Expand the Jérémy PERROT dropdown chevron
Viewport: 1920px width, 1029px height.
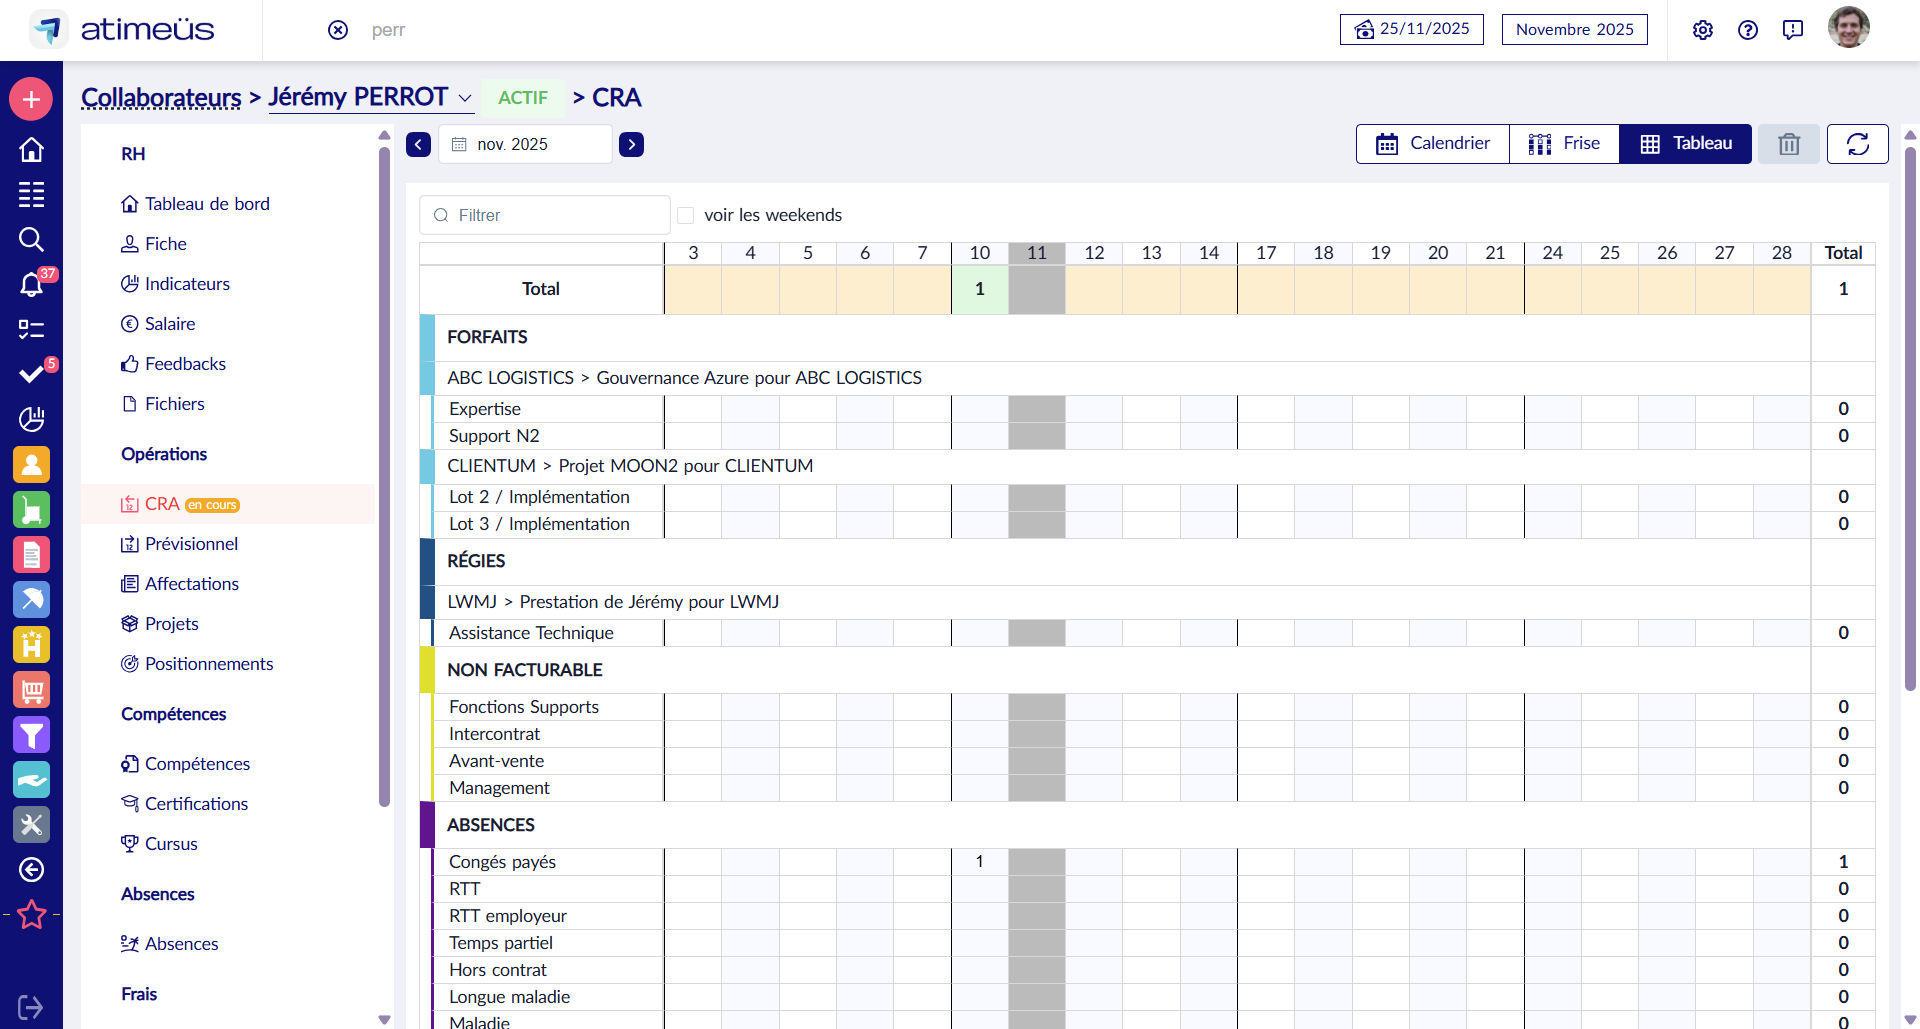tap(465, 98)
